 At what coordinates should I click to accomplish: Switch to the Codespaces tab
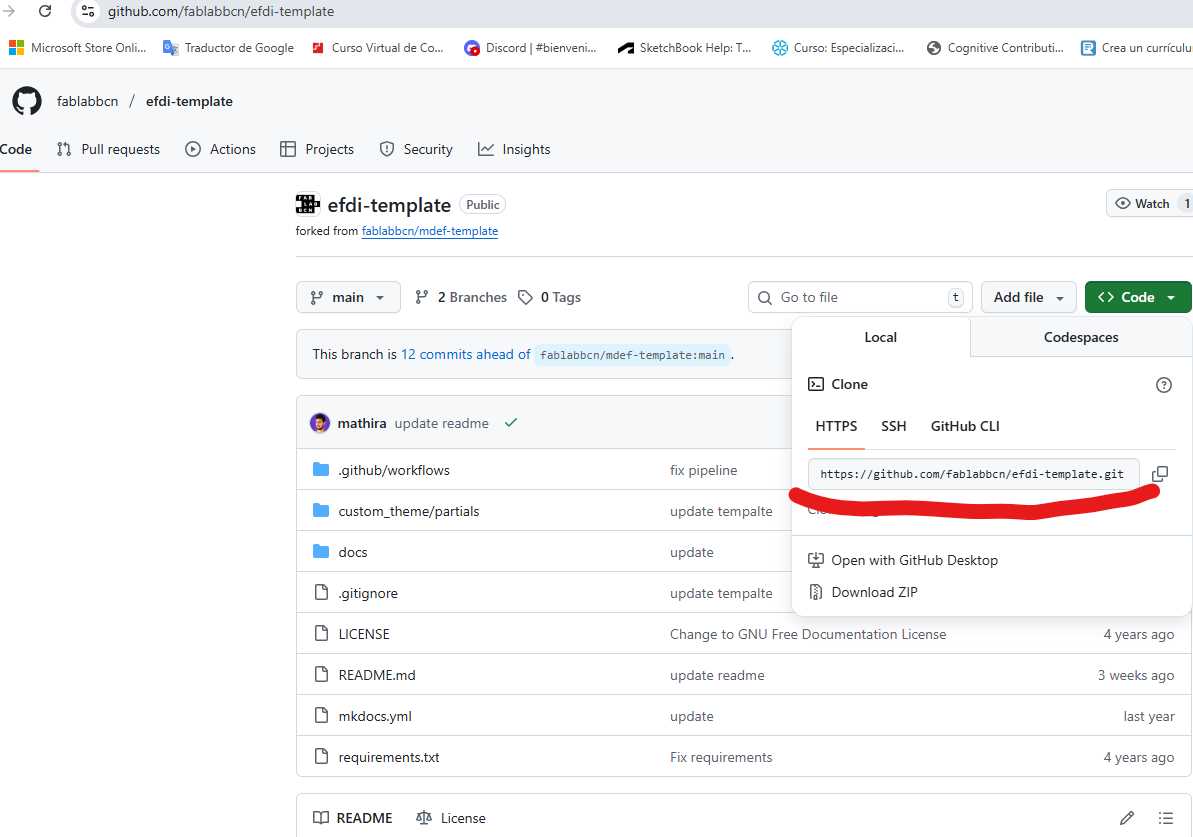click(1080, 337)
